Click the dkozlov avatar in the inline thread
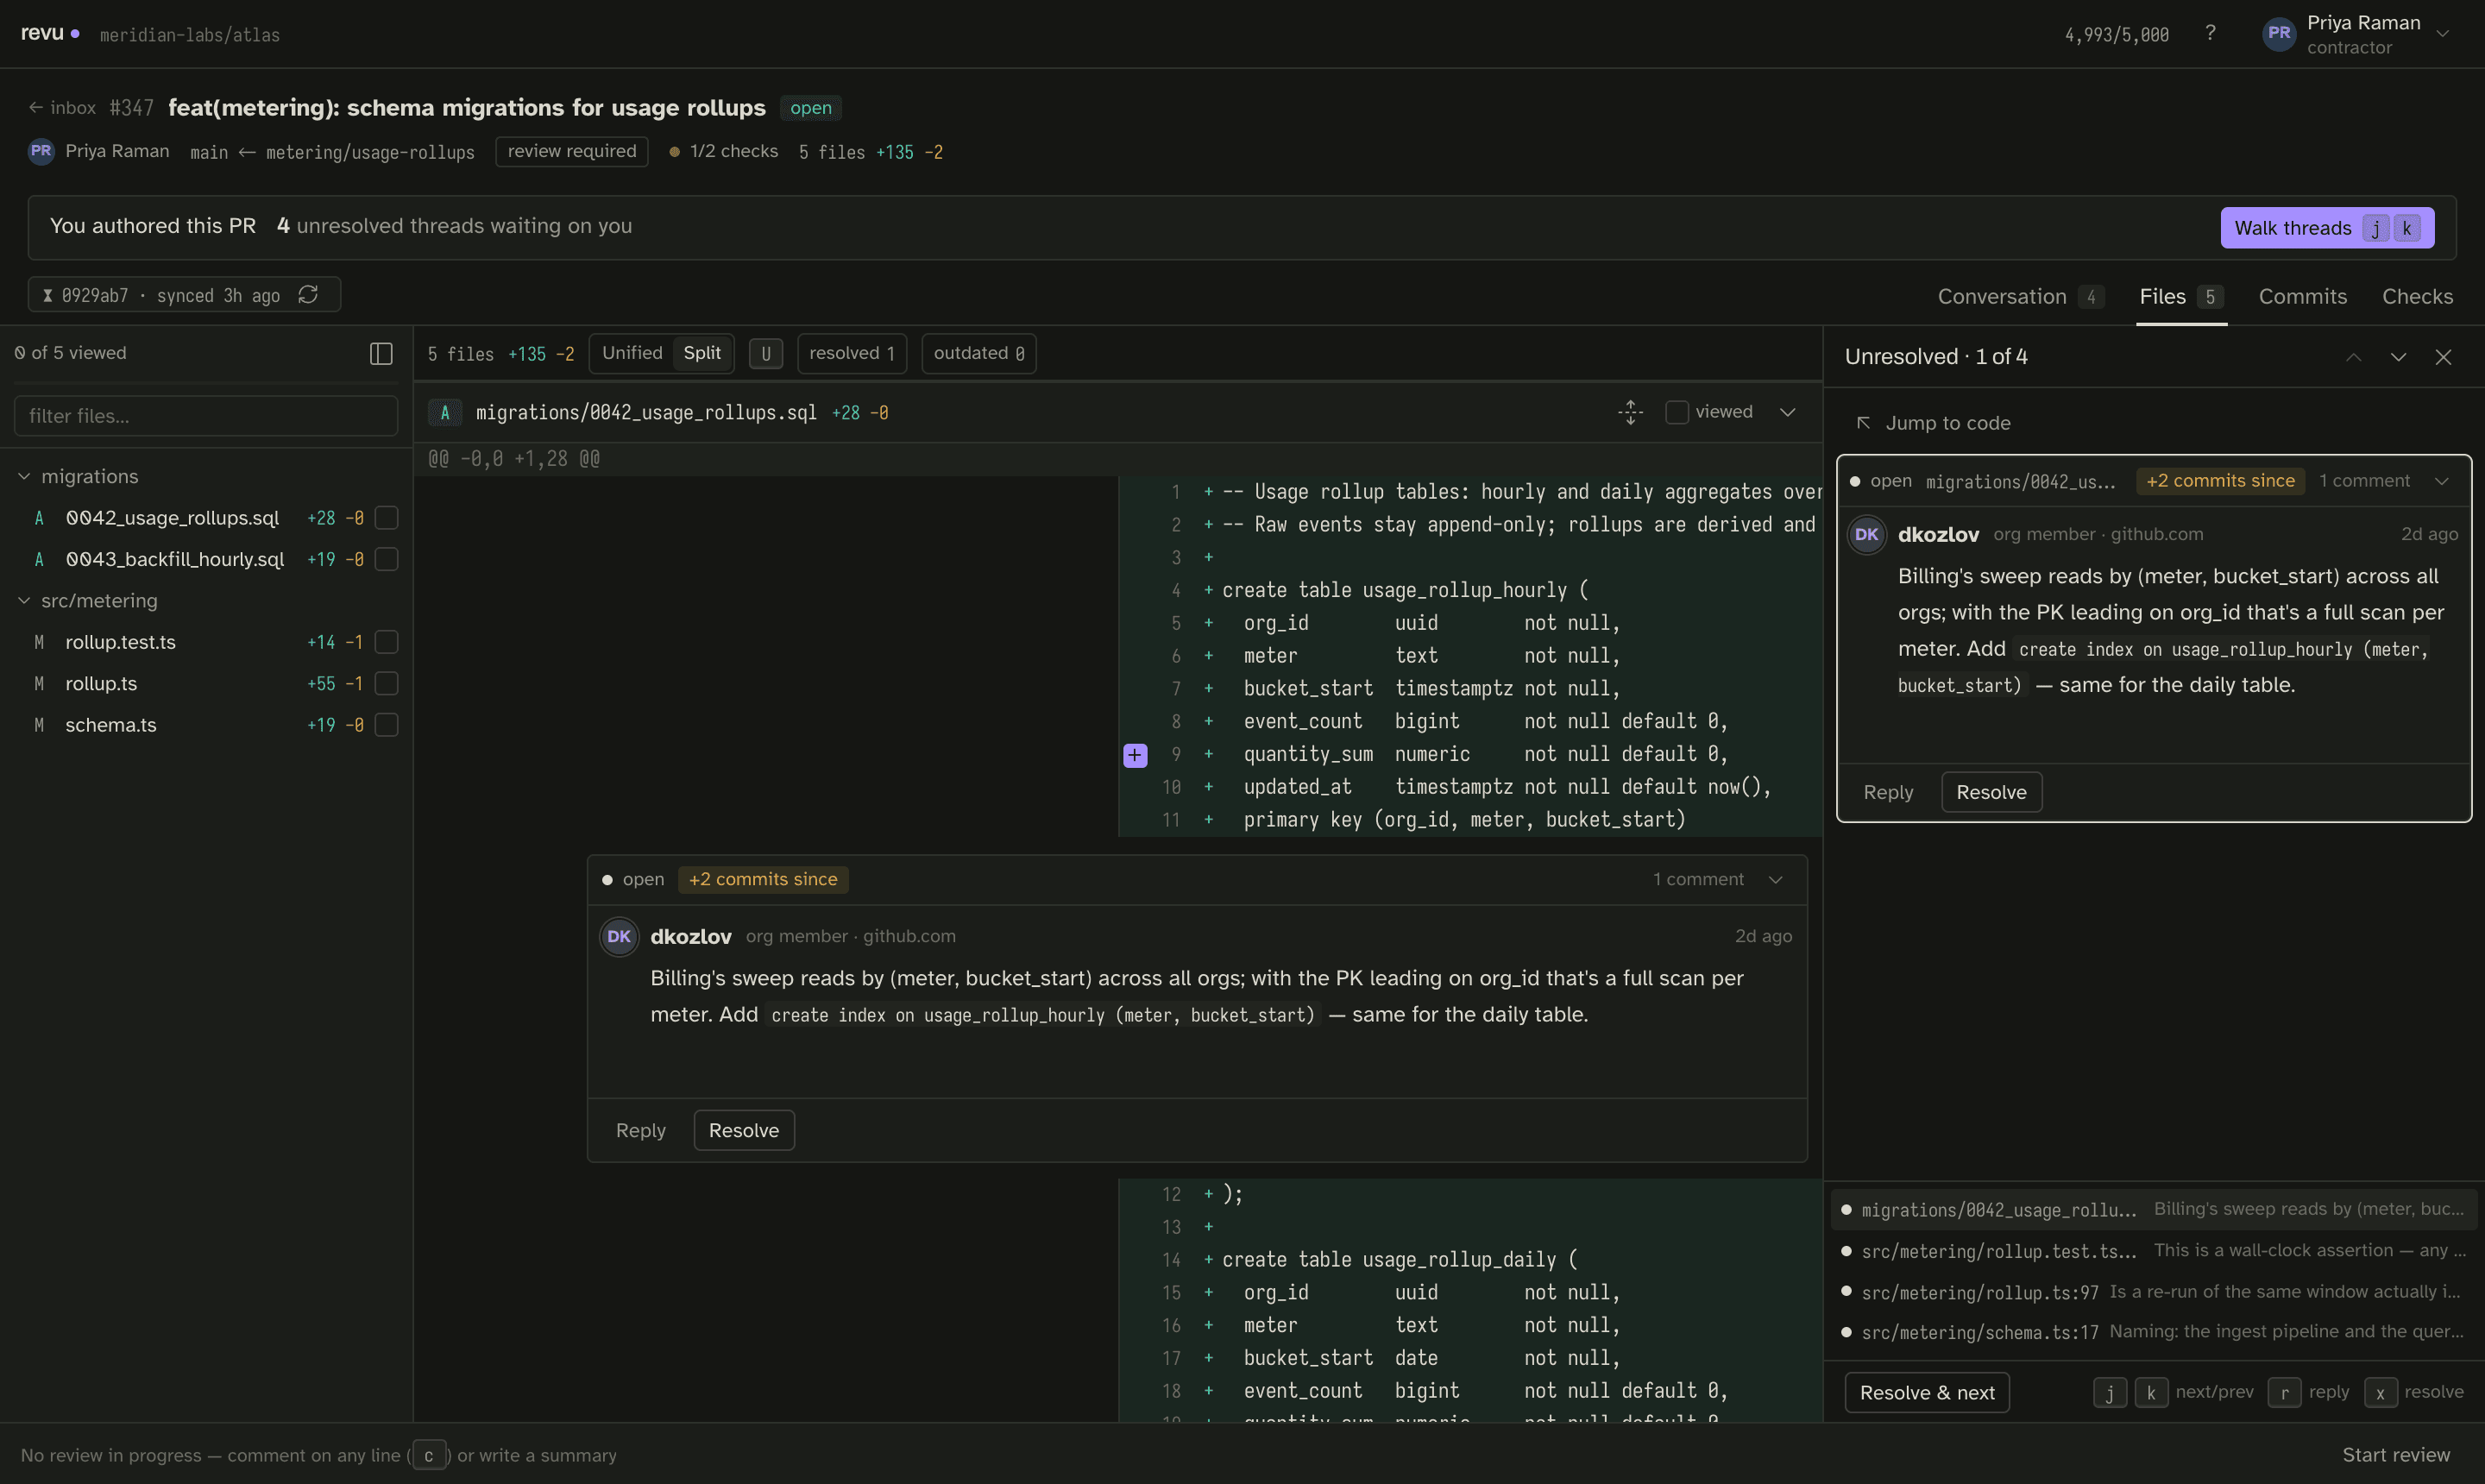 tap(619, 936)
